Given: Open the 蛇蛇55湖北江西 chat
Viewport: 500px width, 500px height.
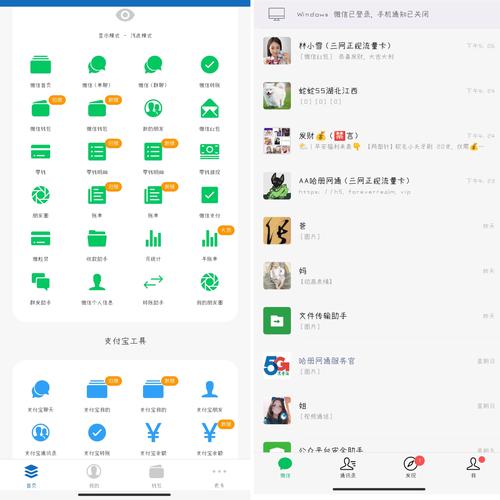Looking at the screenshot, I should tap(377, 96).
